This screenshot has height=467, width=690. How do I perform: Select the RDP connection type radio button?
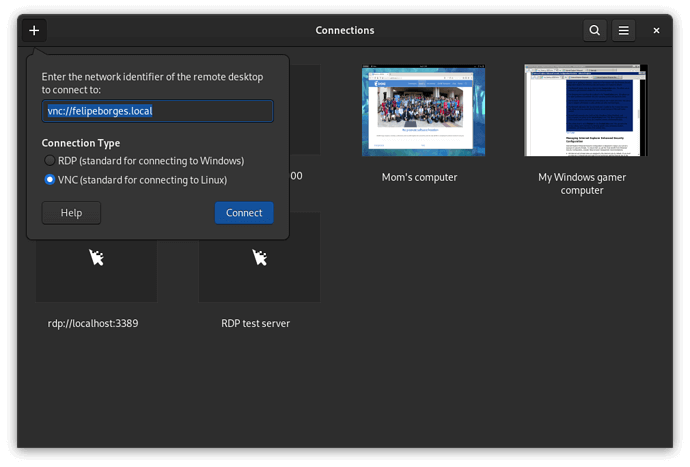[x=50, y=160]
